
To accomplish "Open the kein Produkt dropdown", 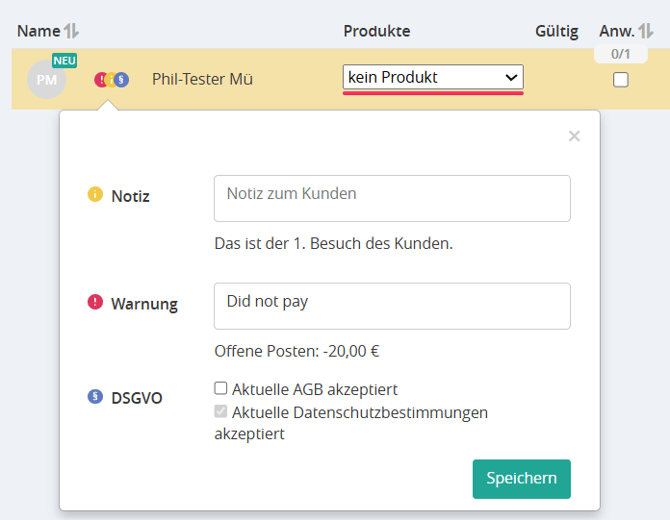I will click(432, 77).
